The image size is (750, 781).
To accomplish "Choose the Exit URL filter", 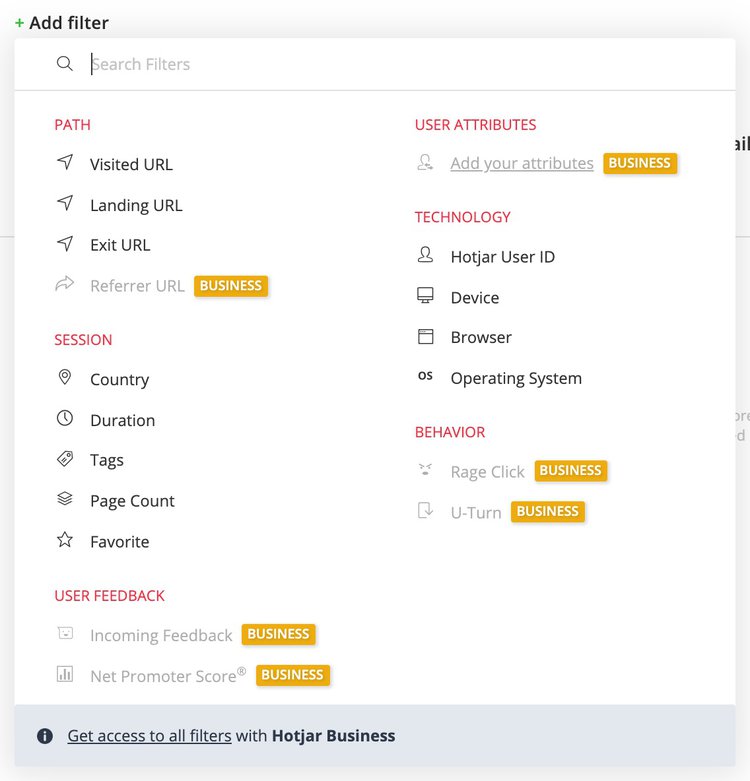I will [120, 245].
